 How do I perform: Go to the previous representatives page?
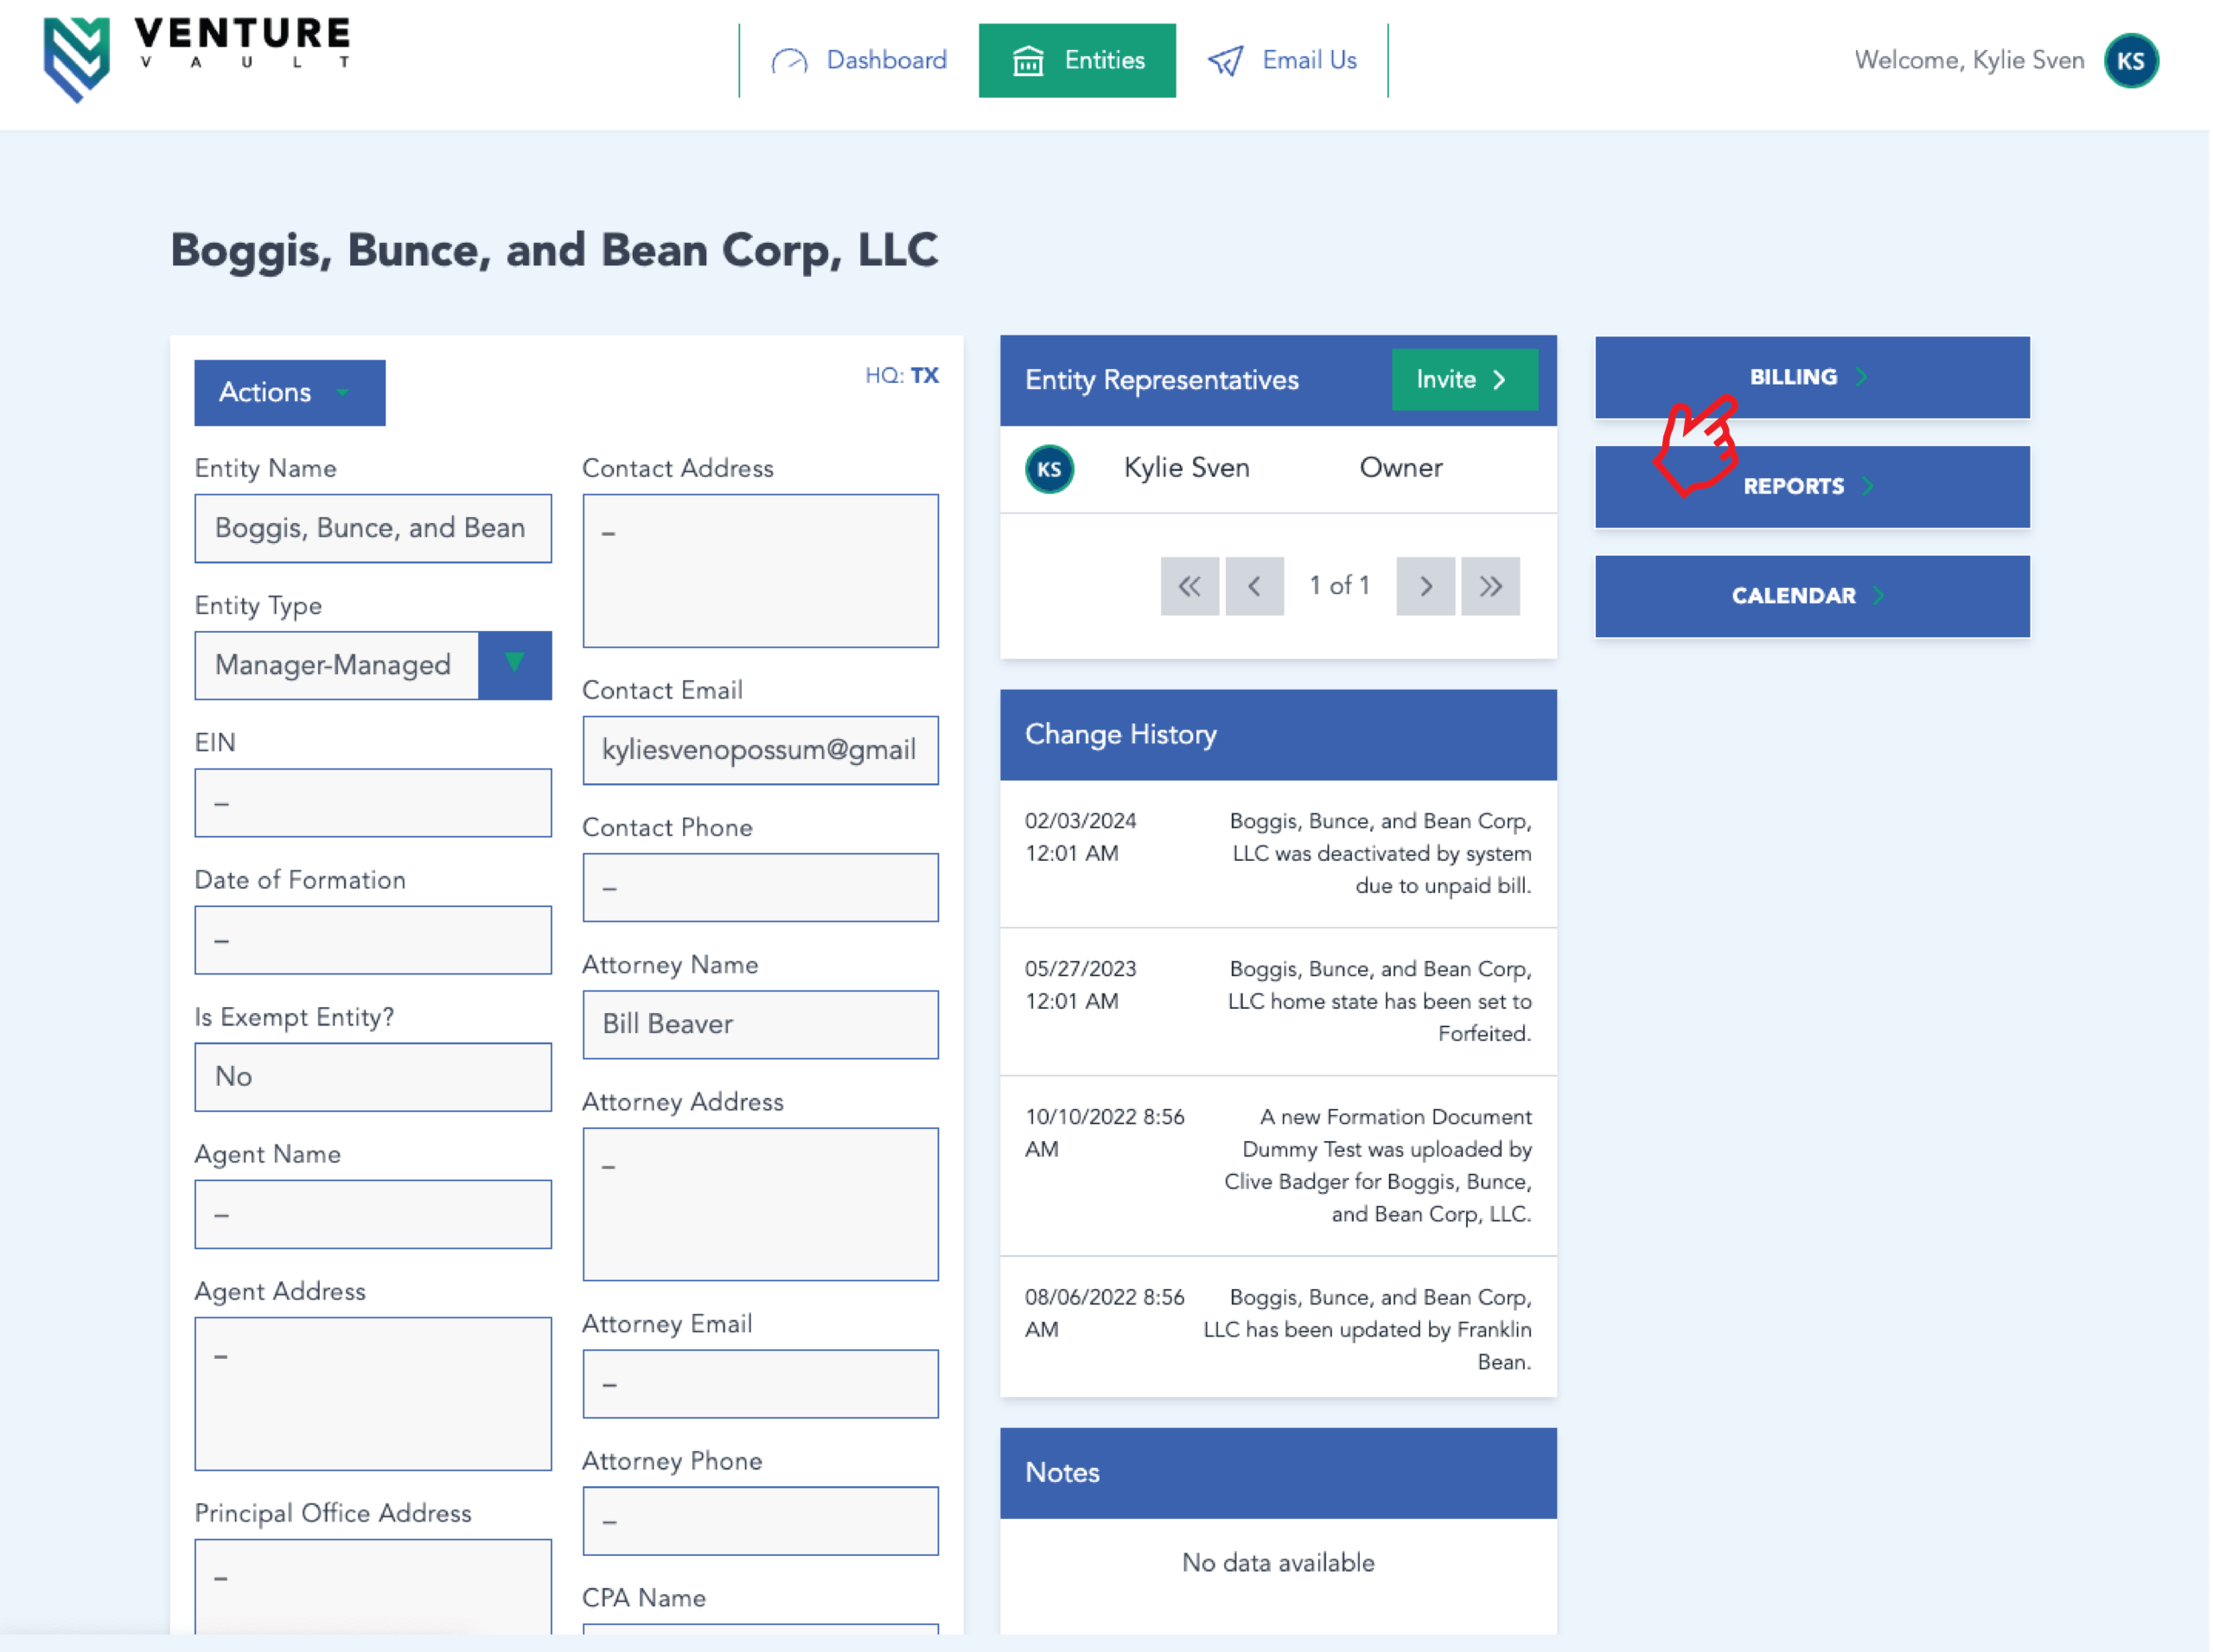[1254, 586]
